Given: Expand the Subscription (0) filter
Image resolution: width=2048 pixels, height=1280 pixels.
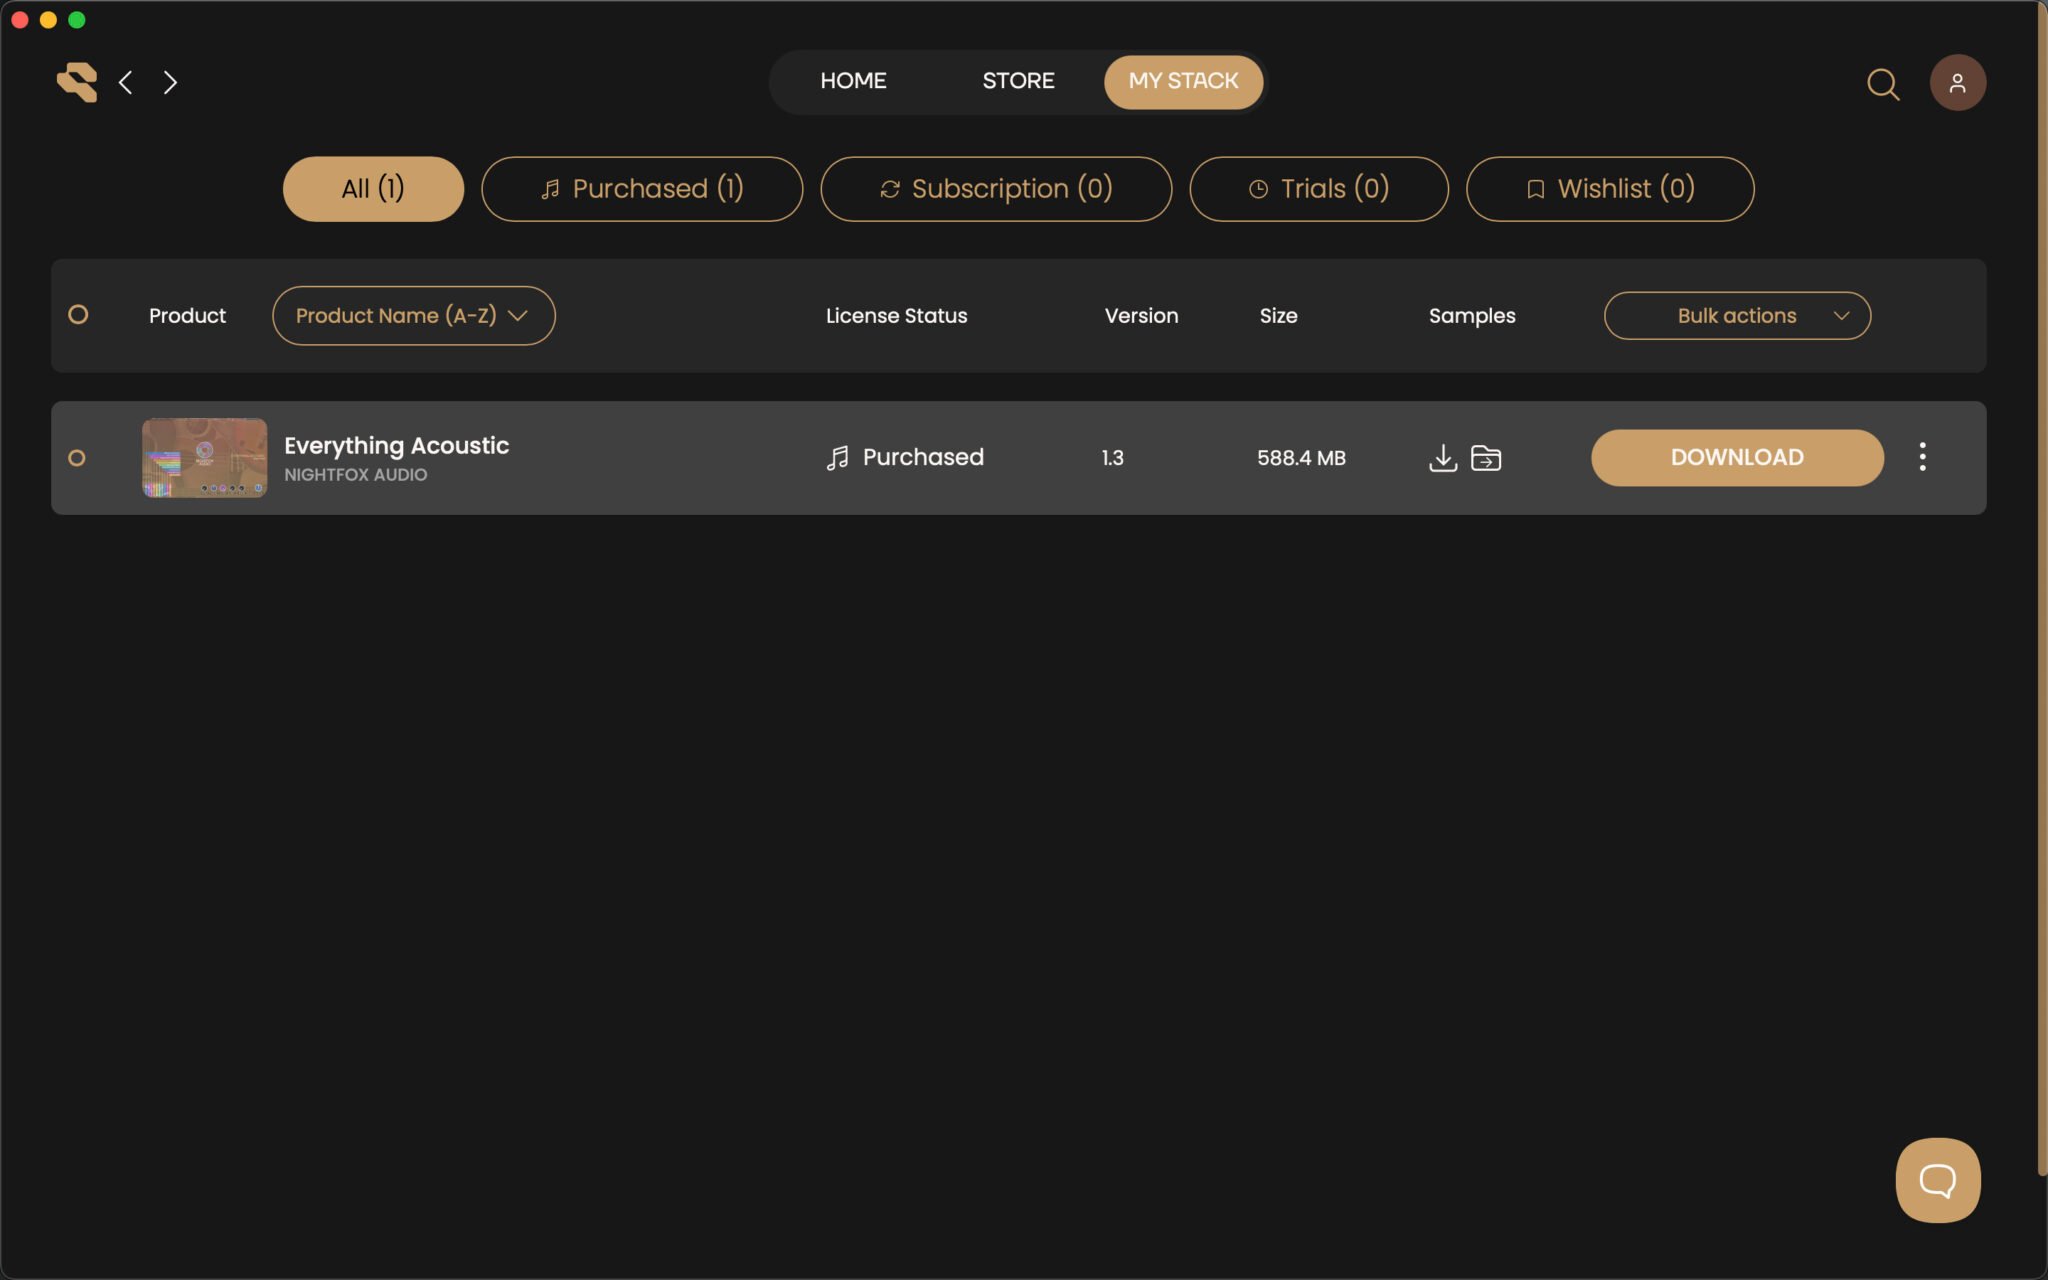Looking at the screenshot, I should click(x=995, y=189).
